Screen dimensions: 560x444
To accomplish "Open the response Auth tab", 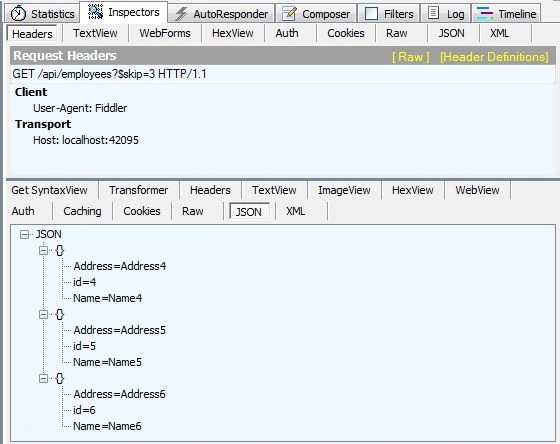I will [23, 211].
